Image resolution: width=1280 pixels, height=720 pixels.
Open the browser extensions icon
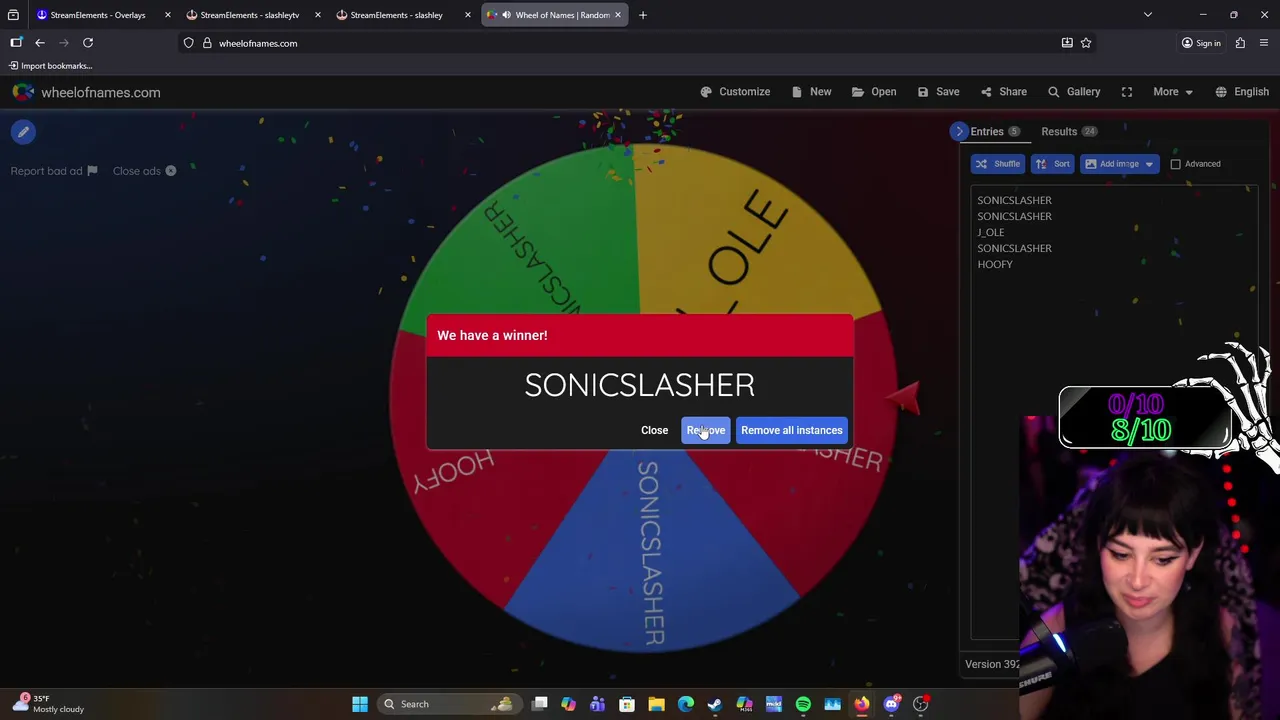1240,43
